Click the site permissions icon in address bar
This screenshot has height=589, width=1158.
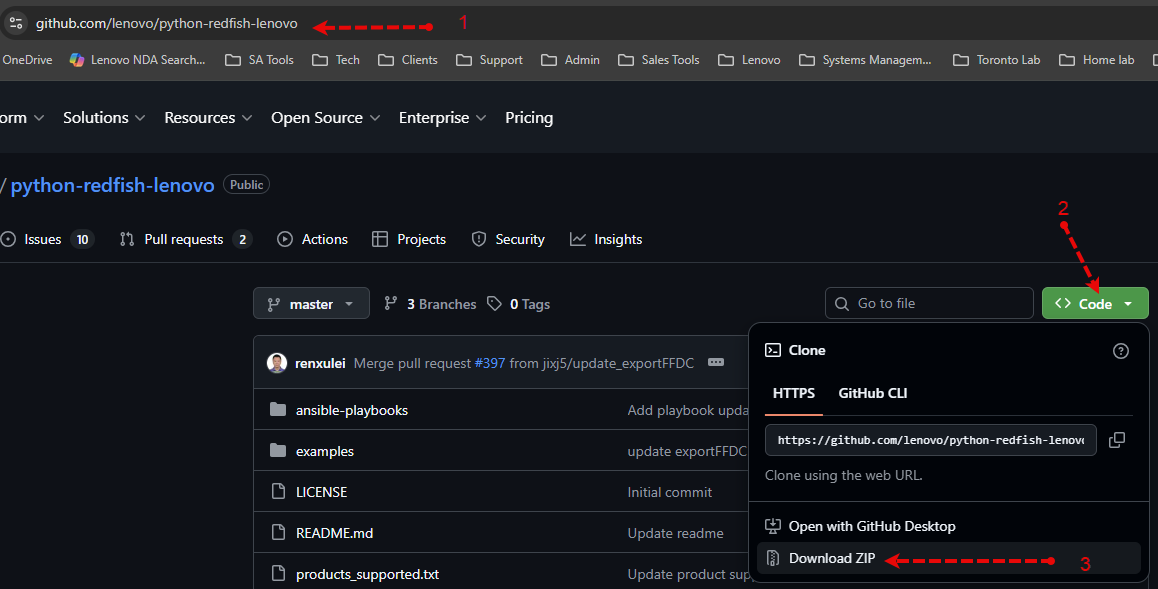click(16, 22)
